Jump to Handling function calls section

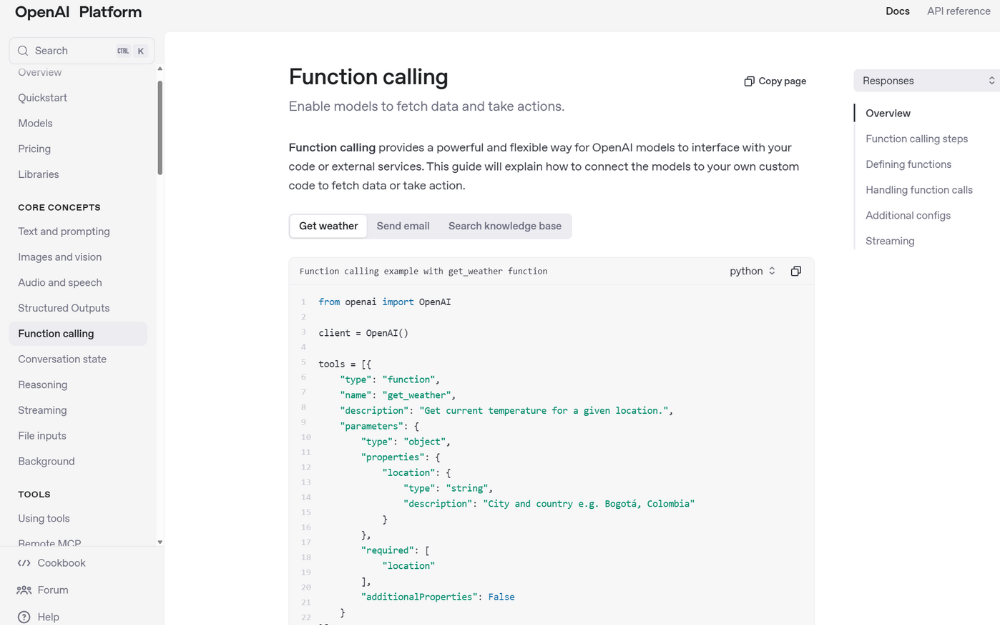click(919, 190)
